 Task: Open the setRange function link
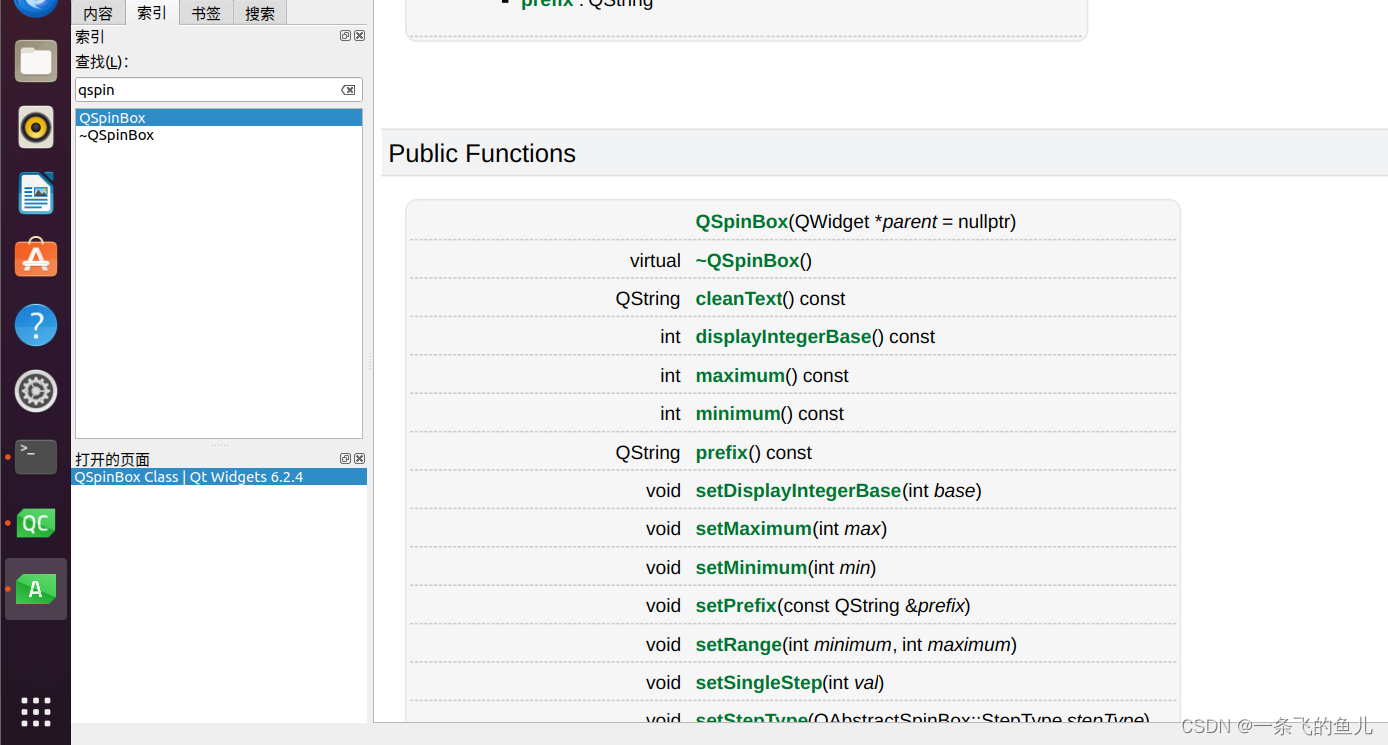[x=739, y=645]
